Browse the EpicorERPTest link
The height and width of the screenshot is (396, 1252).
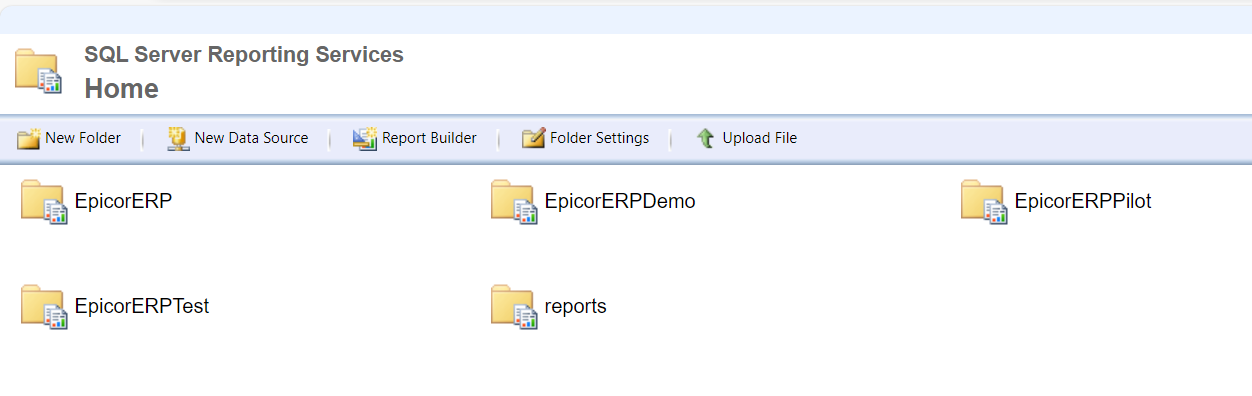click(x=142, y=306)
